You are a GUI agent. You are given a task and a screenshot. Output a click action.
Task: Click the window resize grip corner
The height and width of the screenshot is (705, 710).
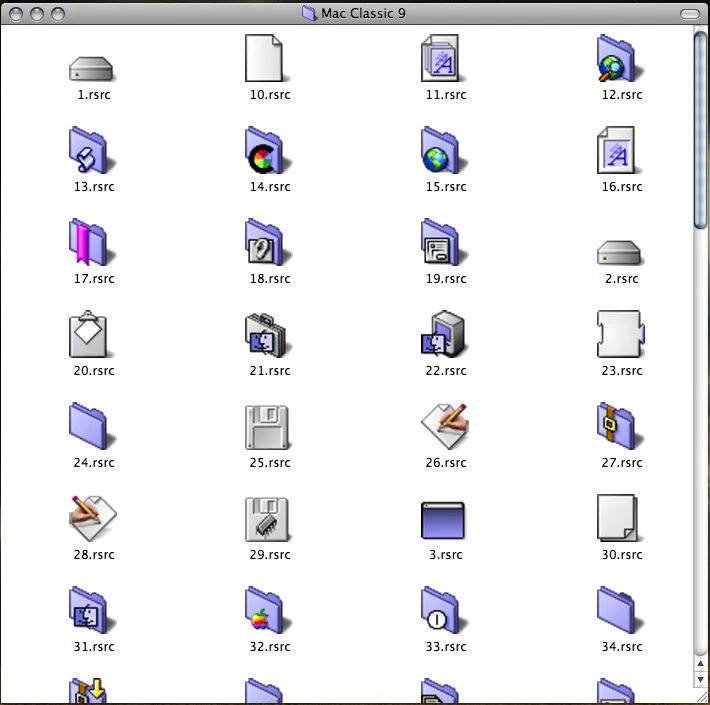tap(700, 696)
